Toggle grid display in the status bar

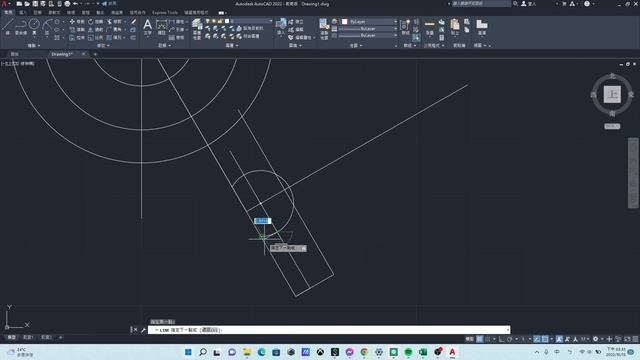click(x=480, y=339)
